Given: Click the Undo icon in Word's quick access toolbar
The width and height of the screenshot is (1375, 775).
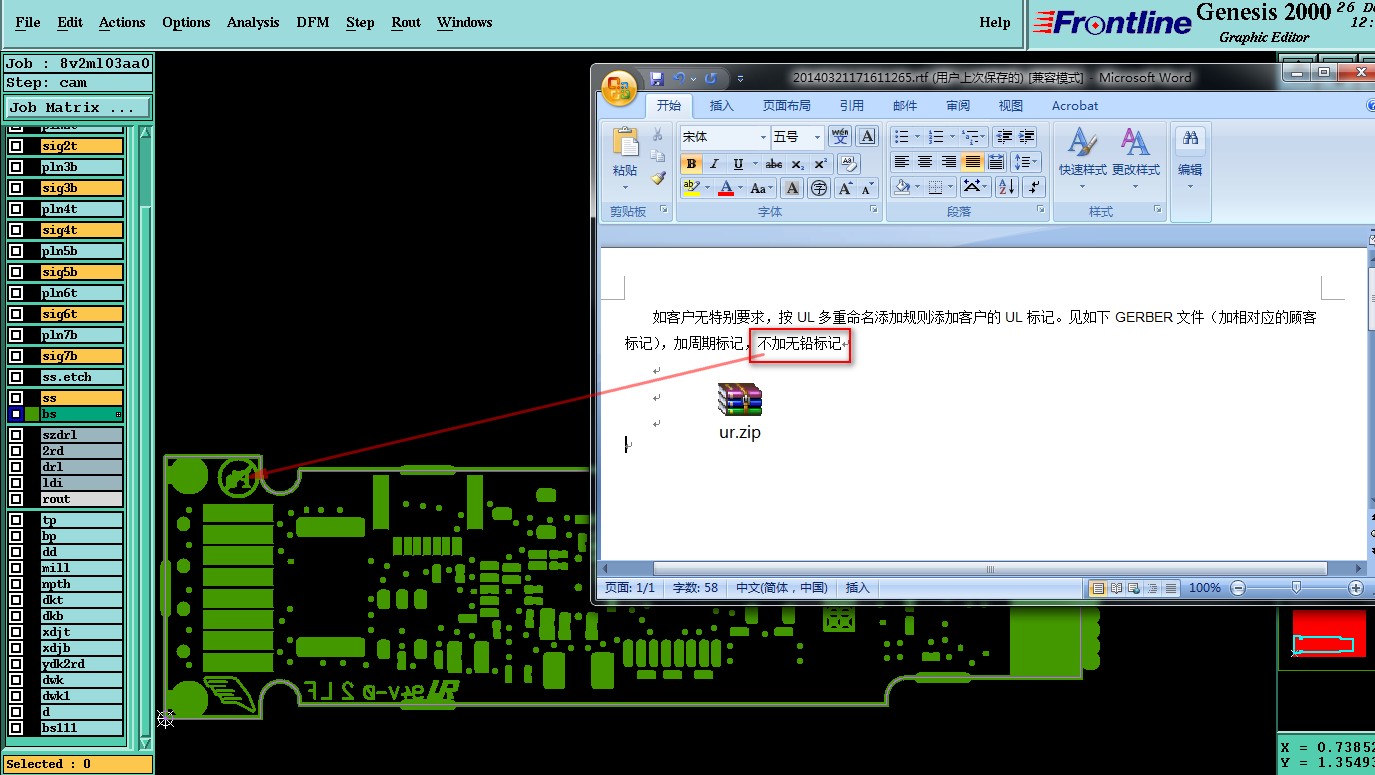Looking at the screenshot, I should tap(680, 78).
